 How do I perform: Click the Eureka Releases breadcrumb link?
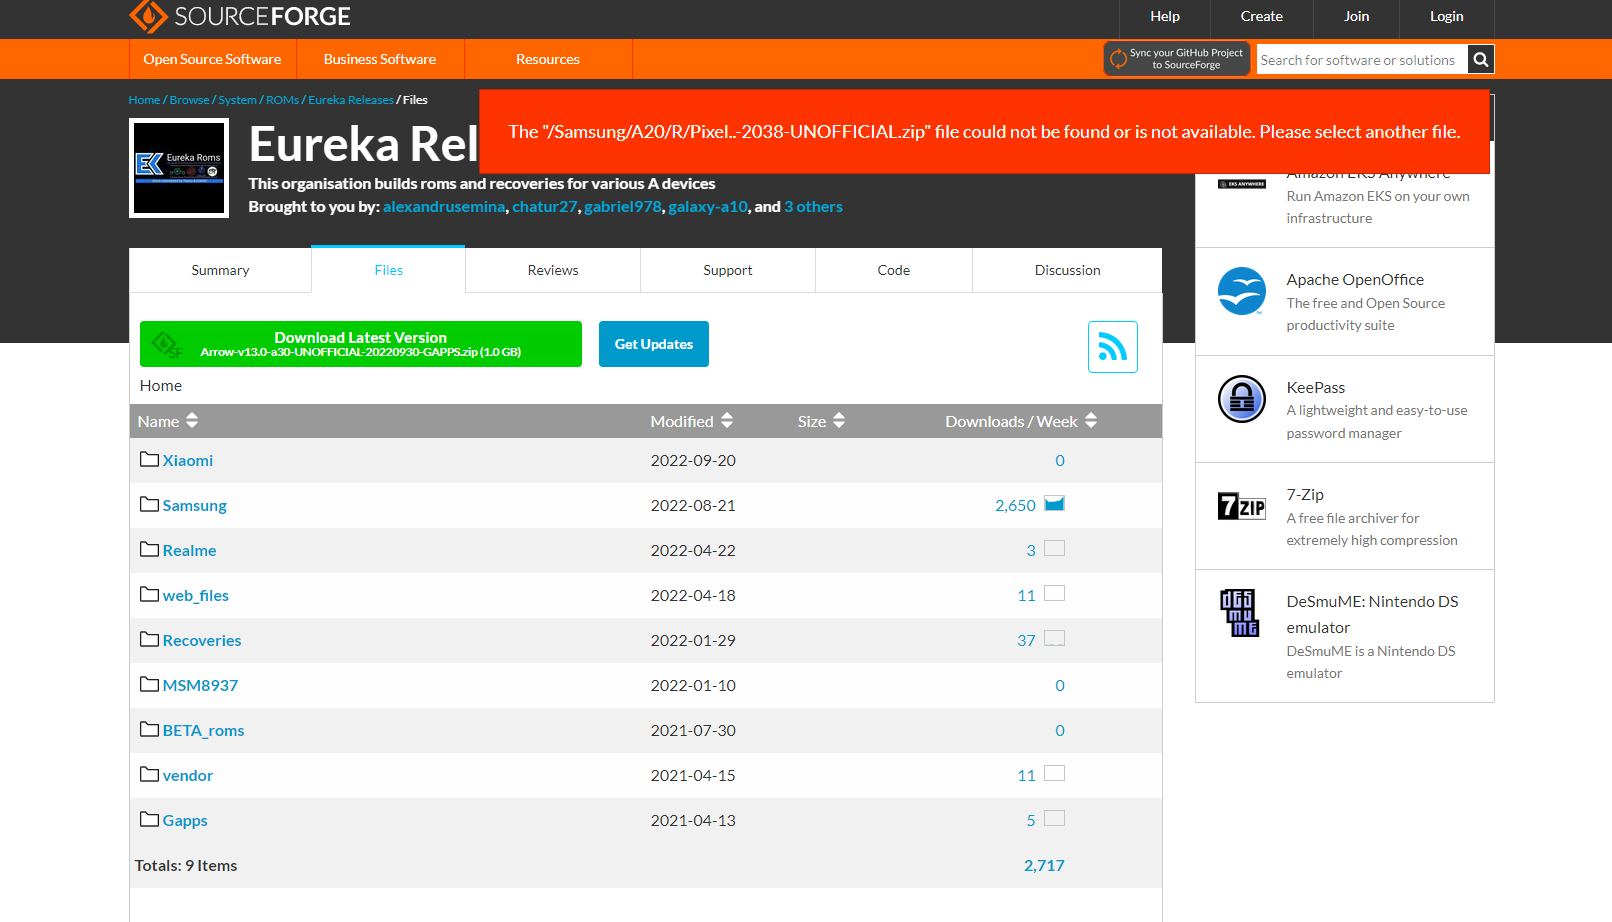pyautogui.click(x=351, y=100)
